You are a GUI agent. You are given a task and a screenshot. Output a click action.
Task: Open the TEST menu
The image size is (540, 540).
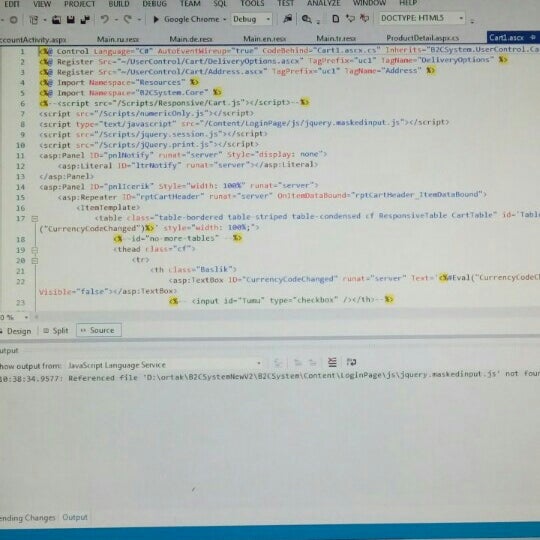click(x=285, y=3)
